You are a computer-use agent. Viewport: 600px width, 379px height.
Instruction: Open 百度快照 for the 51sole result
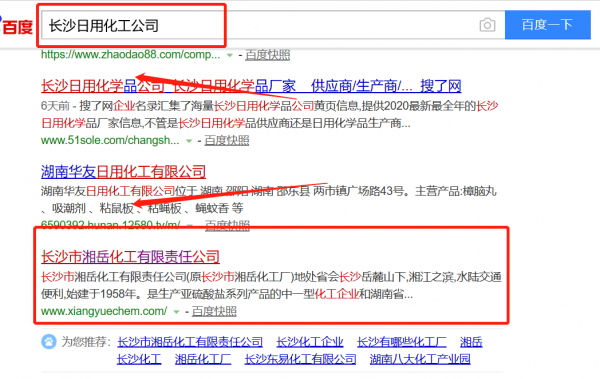point(227,140)
